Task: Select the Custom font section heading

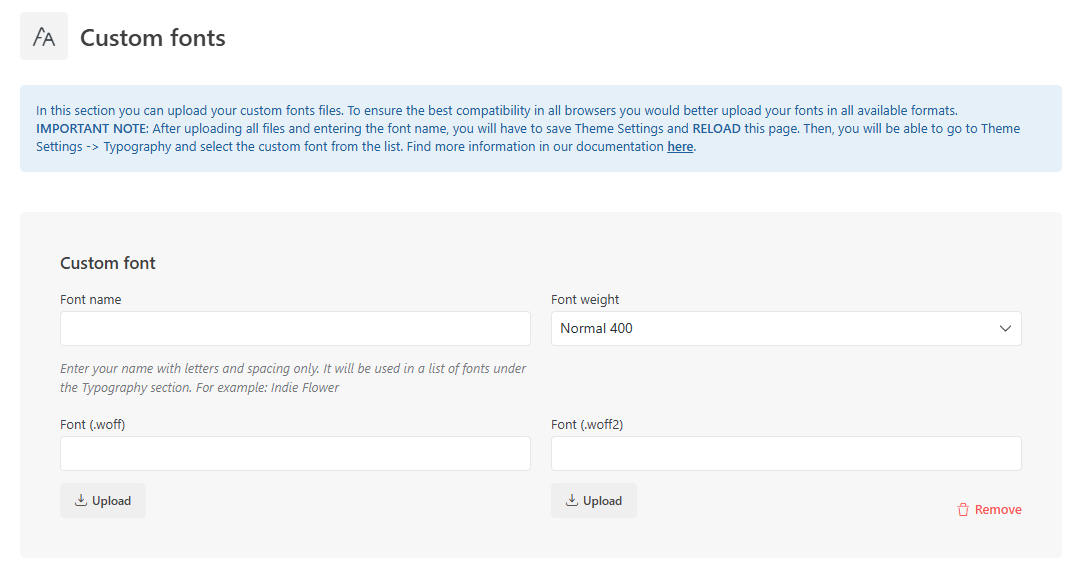Action: [x=108, y=263]
